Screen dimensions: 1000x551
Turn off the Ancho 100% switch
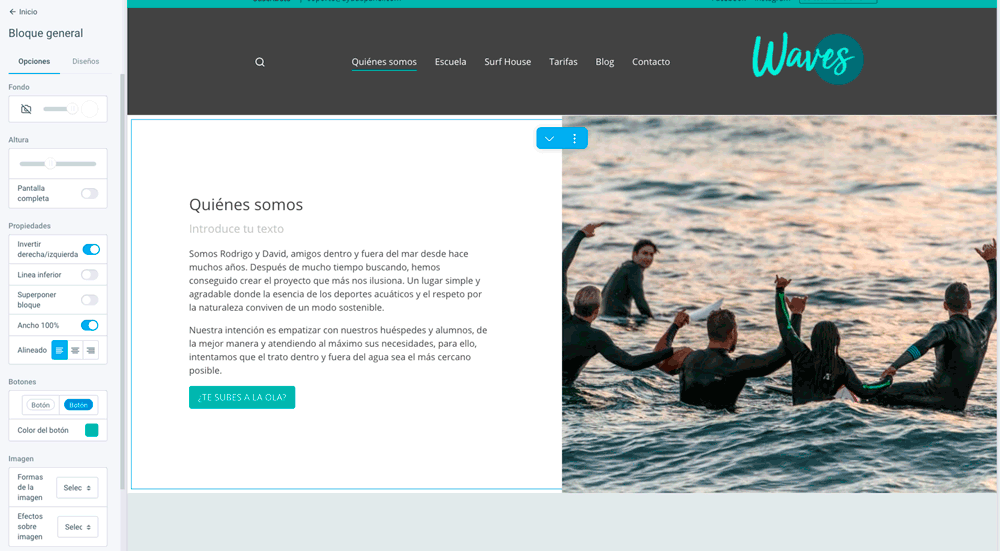pyautogui.click(x=90, y=325)
